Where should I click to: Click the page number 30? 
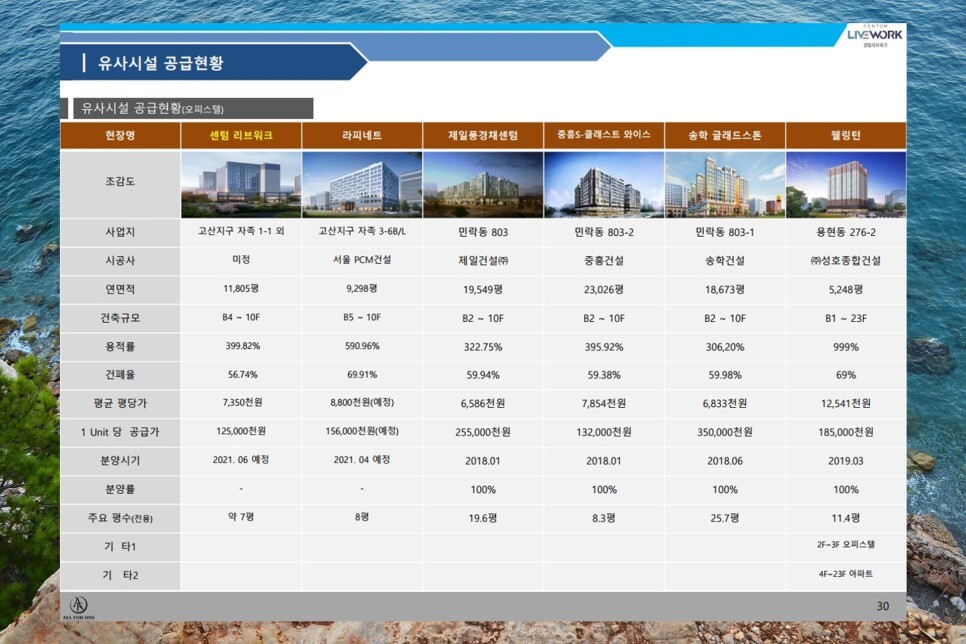[x=883, y=606]
